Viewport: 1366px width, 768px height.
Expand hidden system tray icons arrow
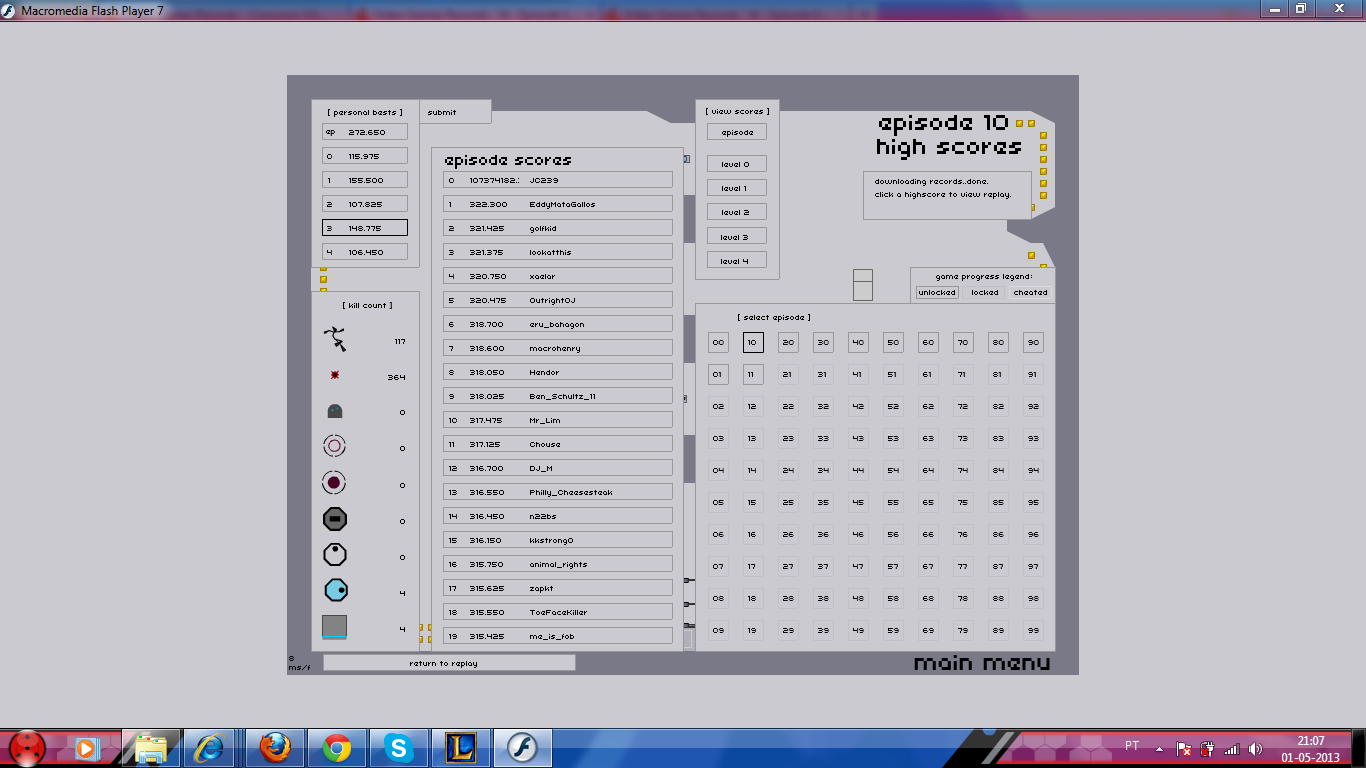click(x=1160, y=748)
